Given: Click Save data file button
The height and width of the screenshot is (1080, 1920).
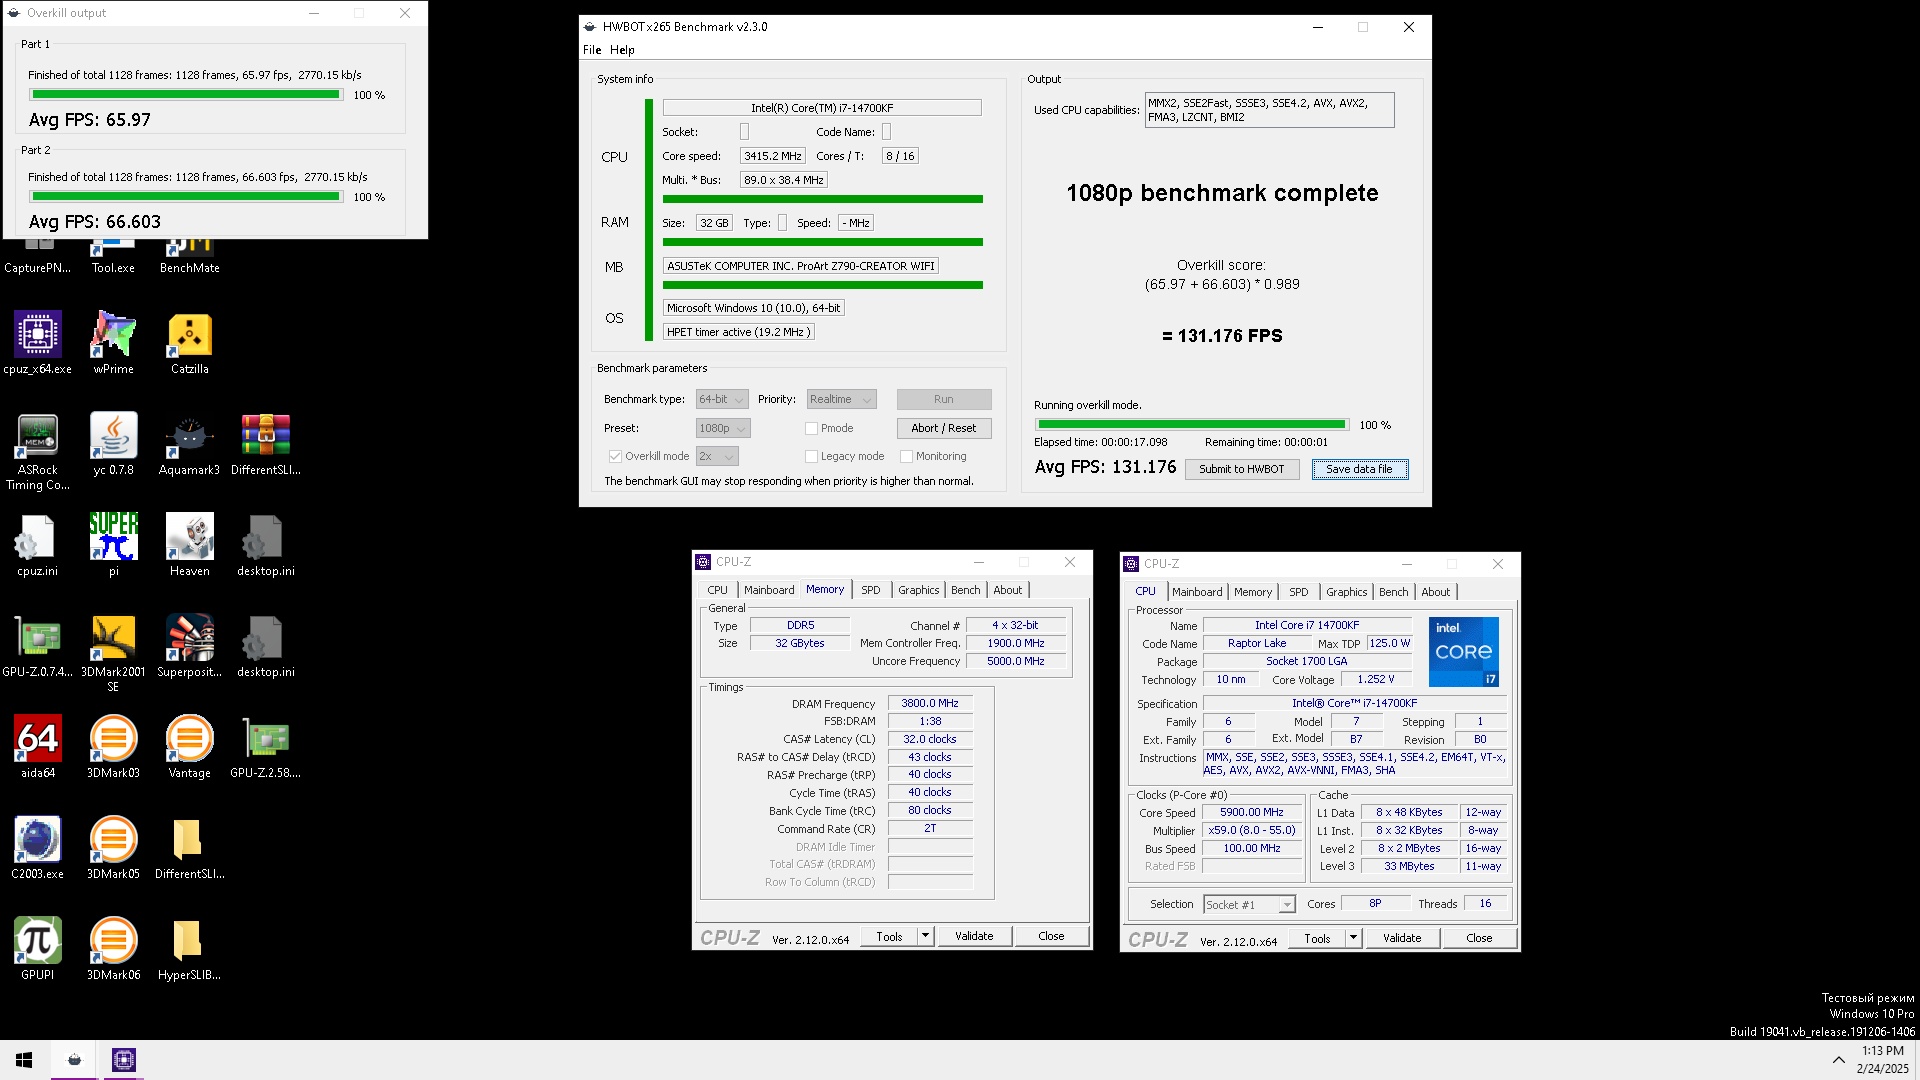Looking at the screenshot, I should click(1359, 469).
